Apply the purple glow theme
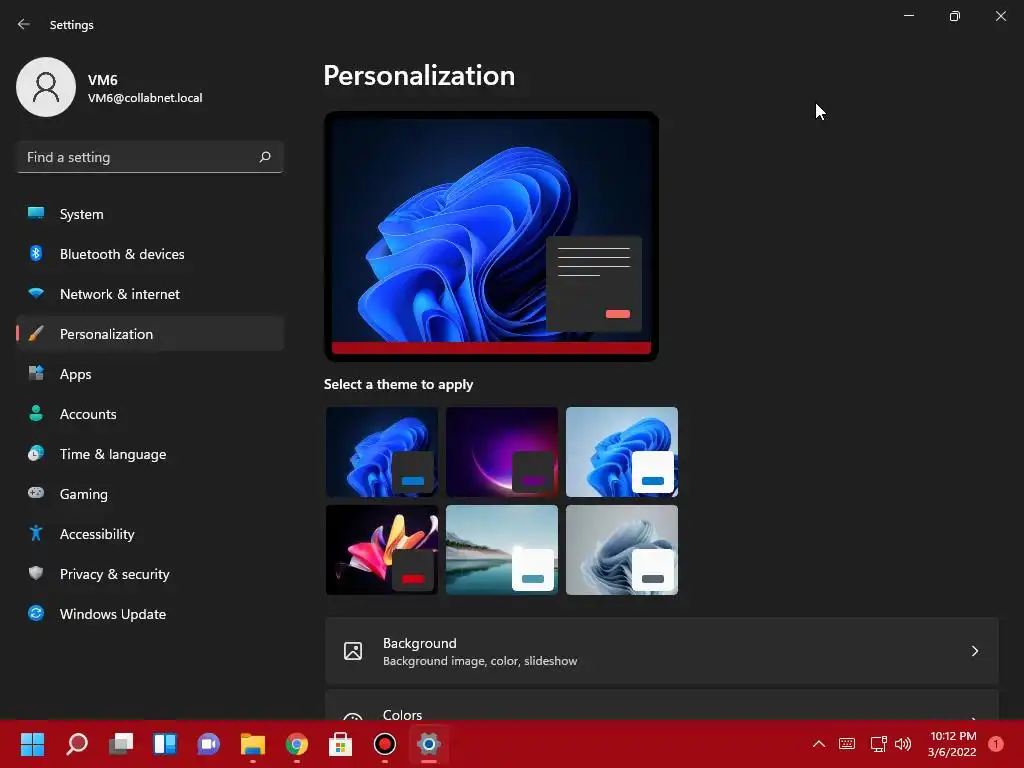 click(x=502, y=452)
